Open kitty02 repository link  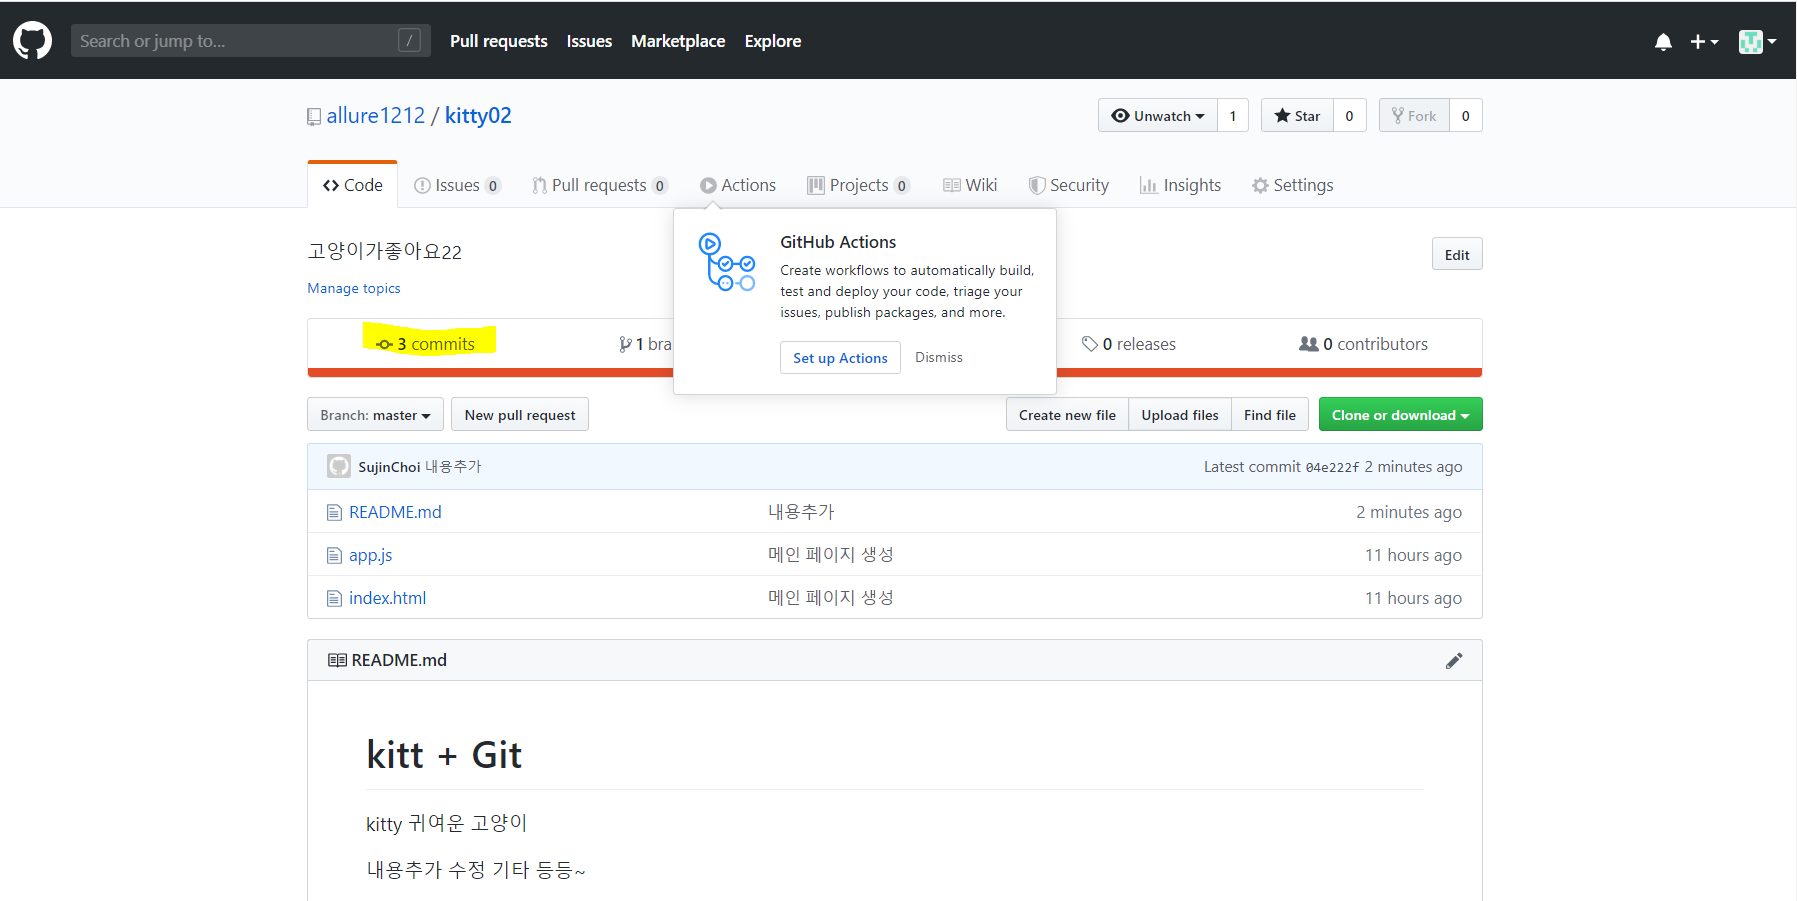pos(478,116)
